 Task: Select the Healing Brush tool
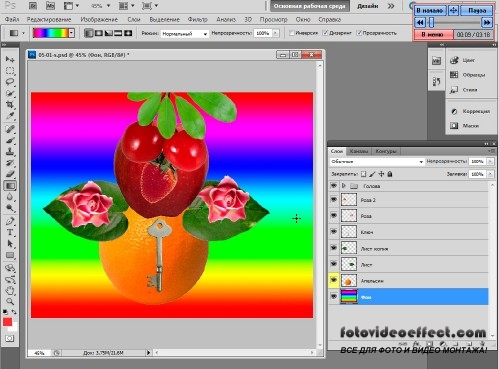click(10, 129)
